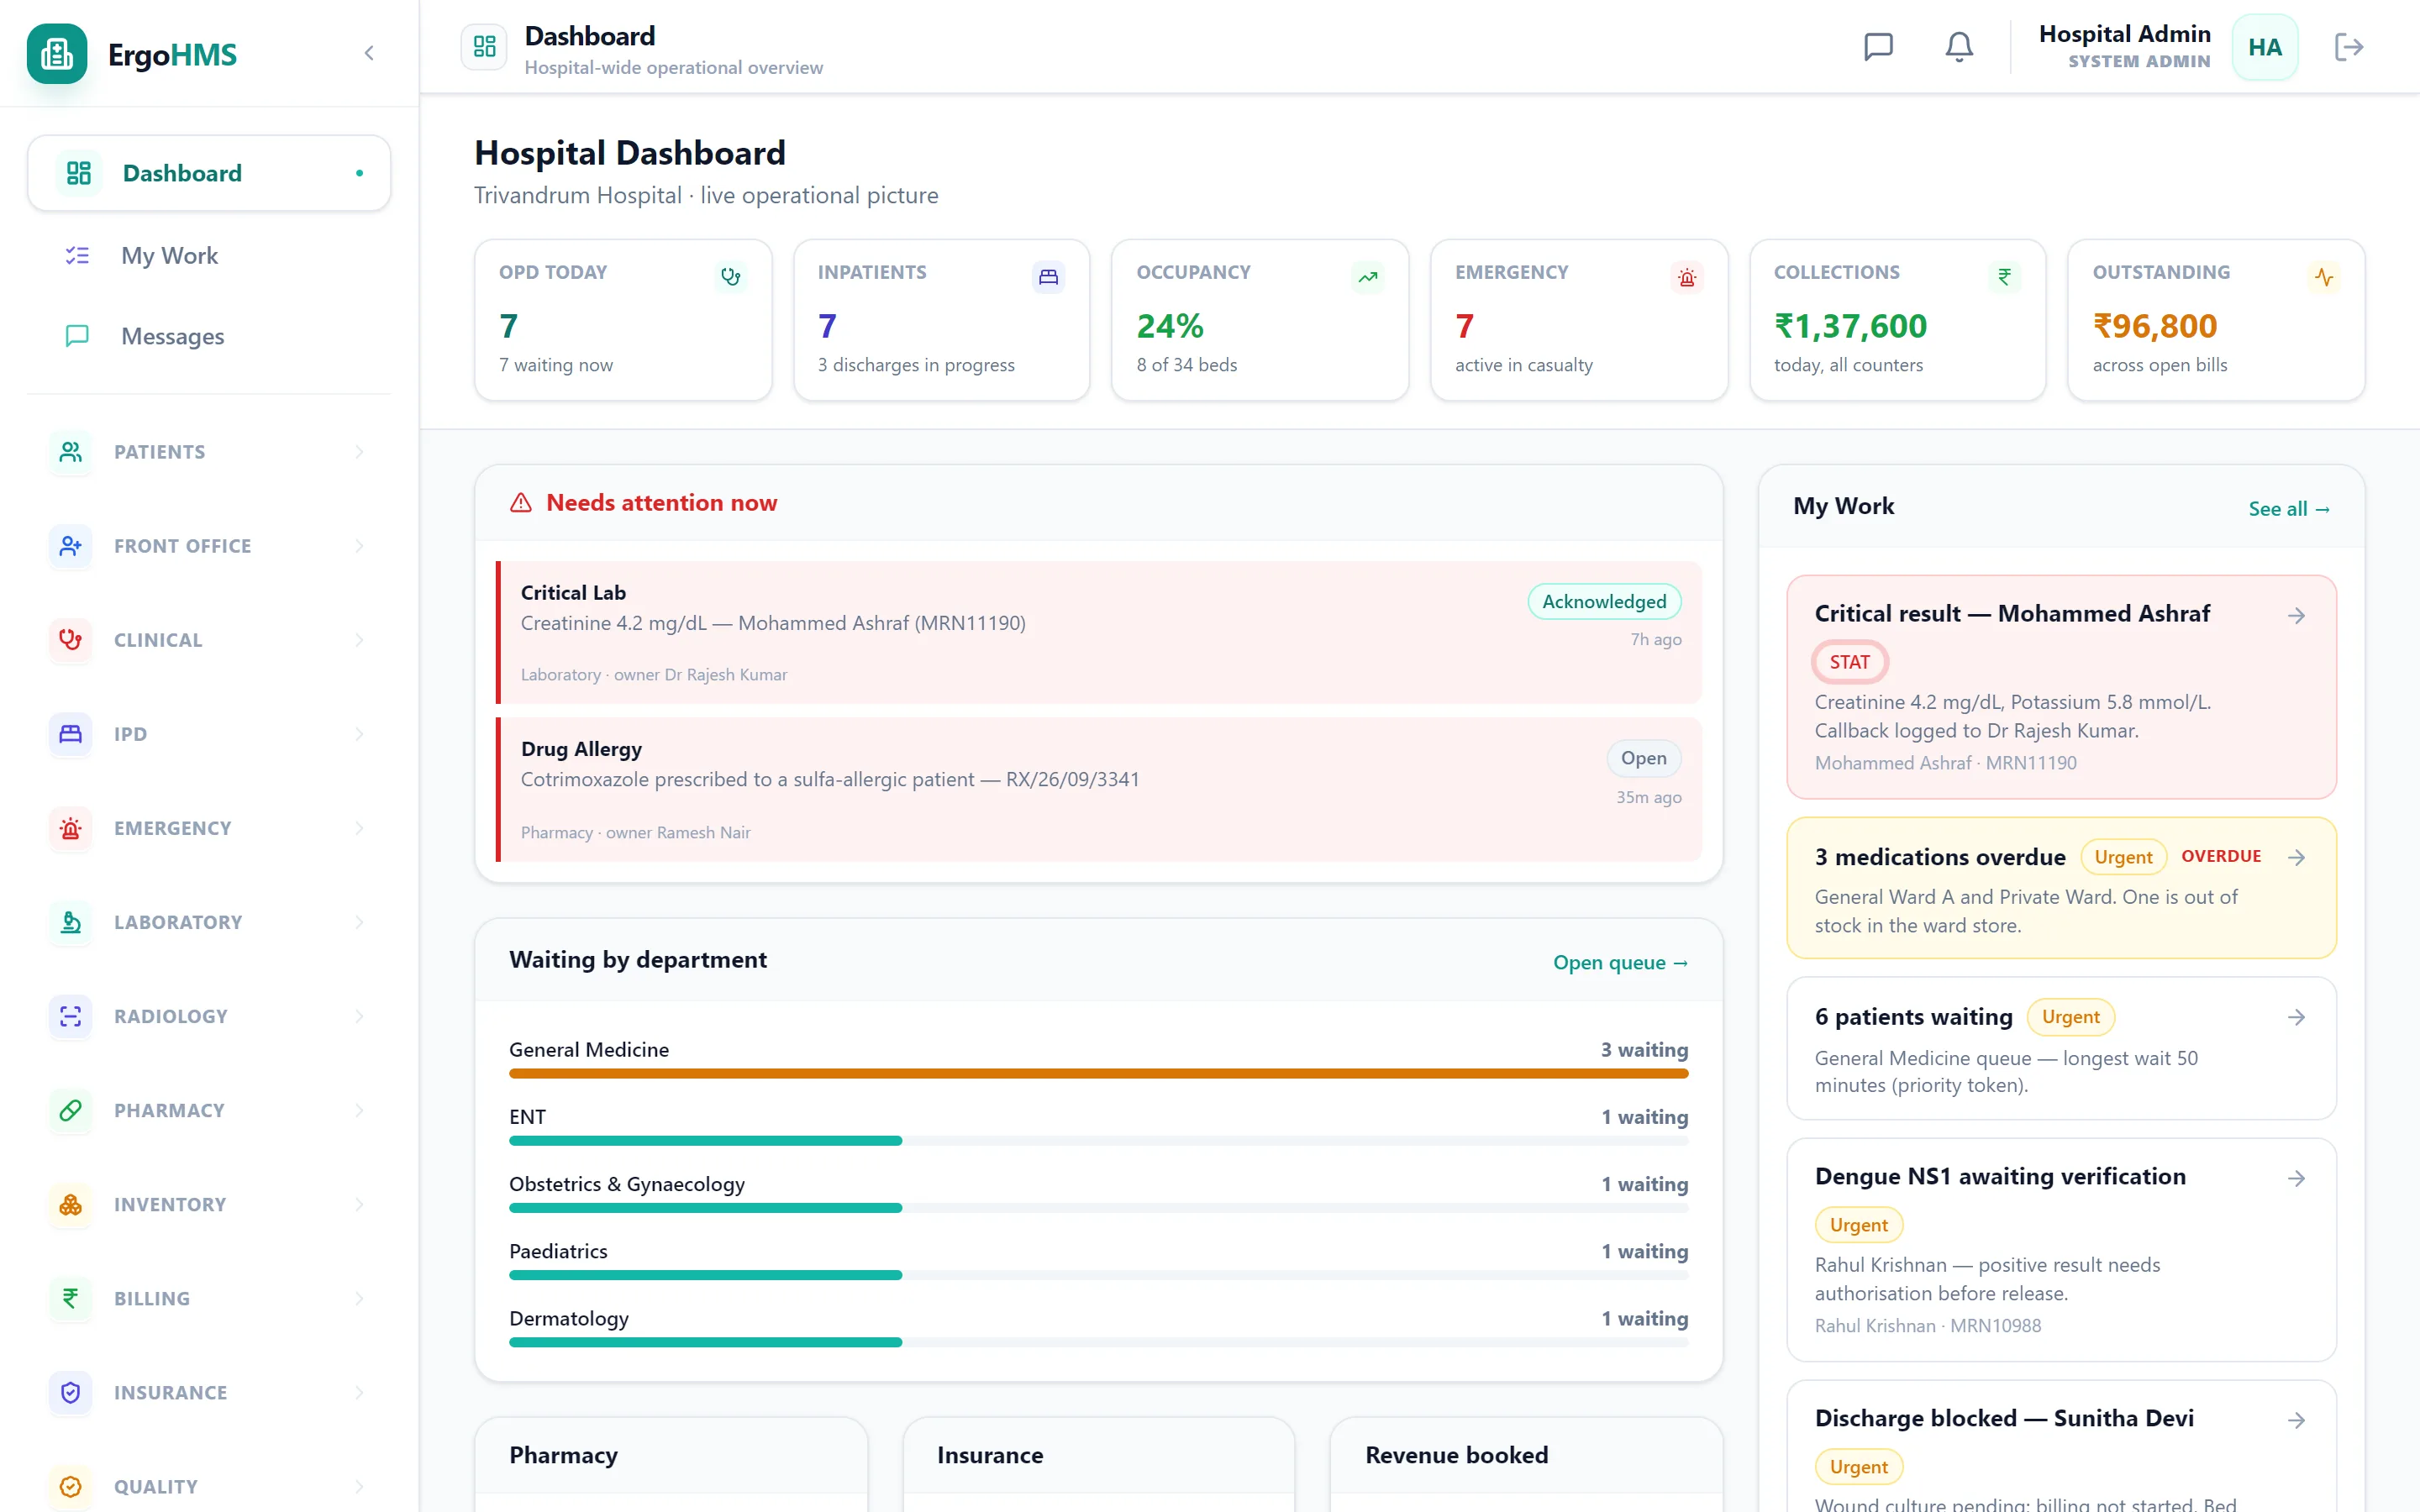Click the Acknowledged badge on Critical Lab
The image size is (2420, 1512).
tap(1604, 601)
